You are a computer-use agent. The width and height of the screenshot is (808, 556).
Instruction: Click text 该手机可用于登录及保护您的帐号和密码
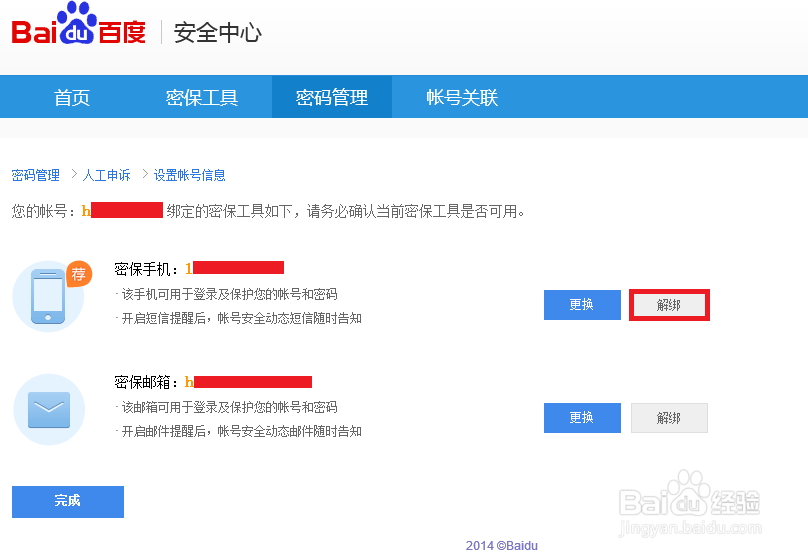pos(229,294)
